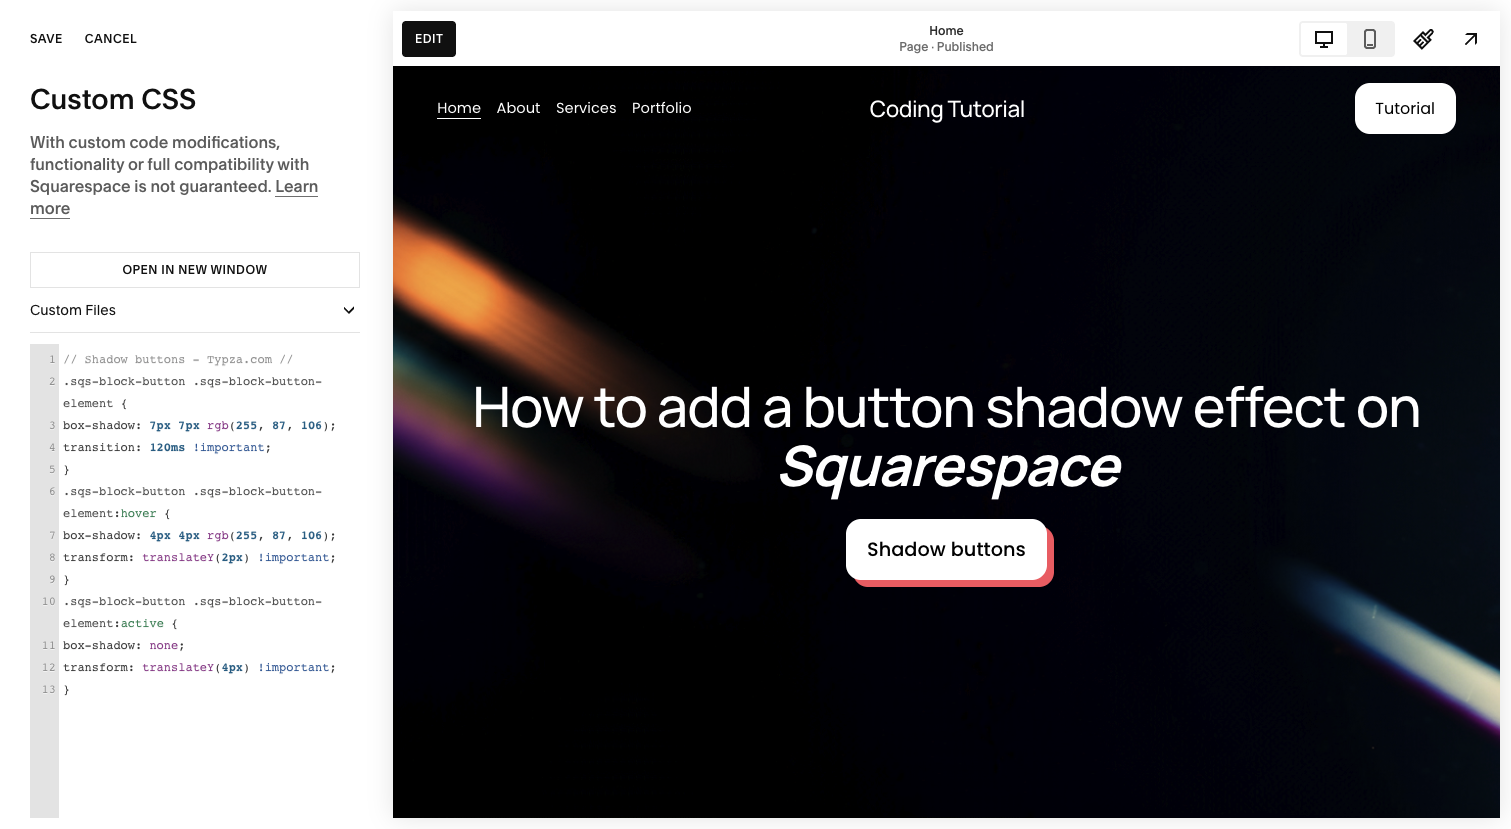Screen dimensions: 1511x829
Task: Open the preview in a new tab arrow
Action: click(1471, 39)
